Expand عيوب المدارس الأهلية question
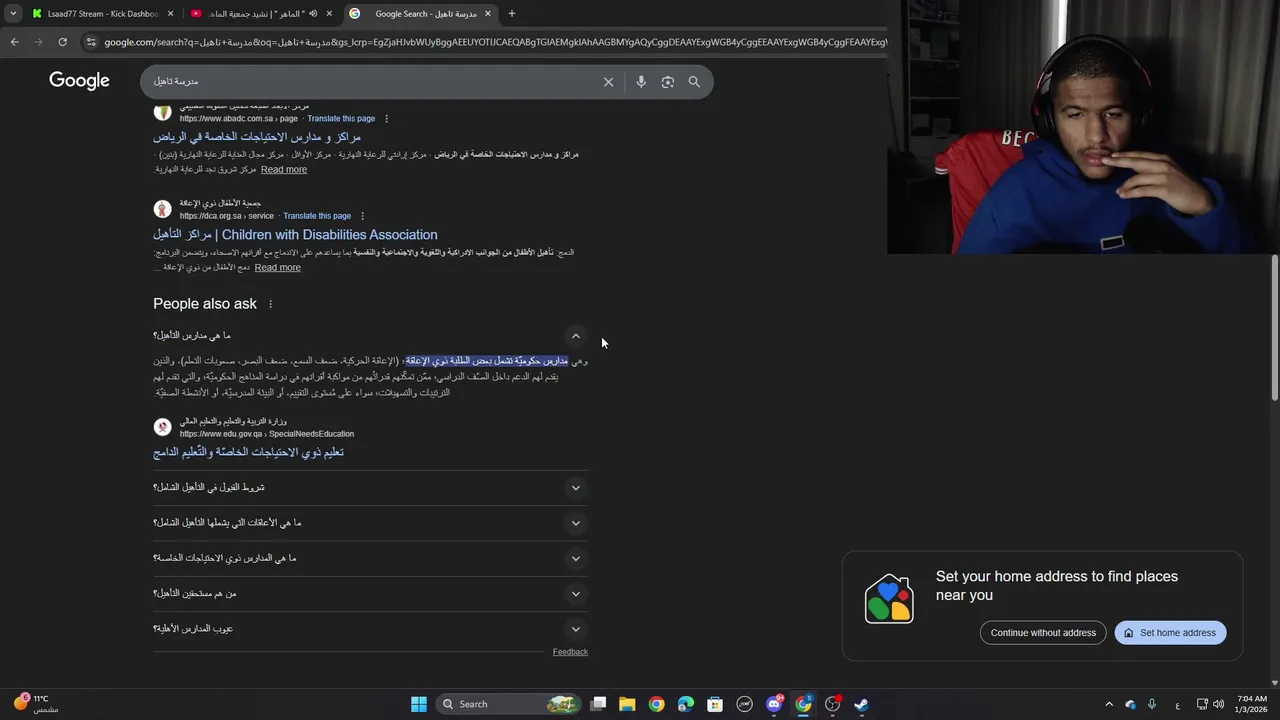Viewport: 1280px width, 720px height. tap(370, 629)
